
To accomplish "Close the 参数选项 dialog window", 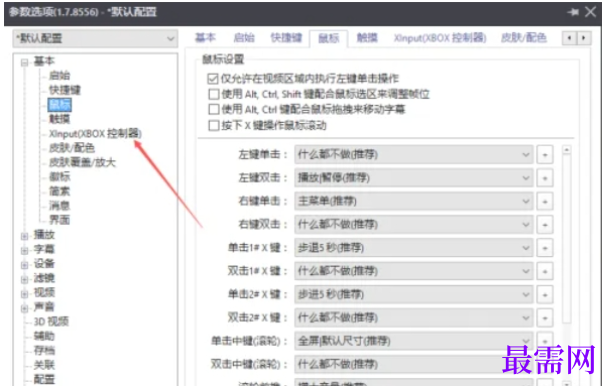I will point(591,12).
